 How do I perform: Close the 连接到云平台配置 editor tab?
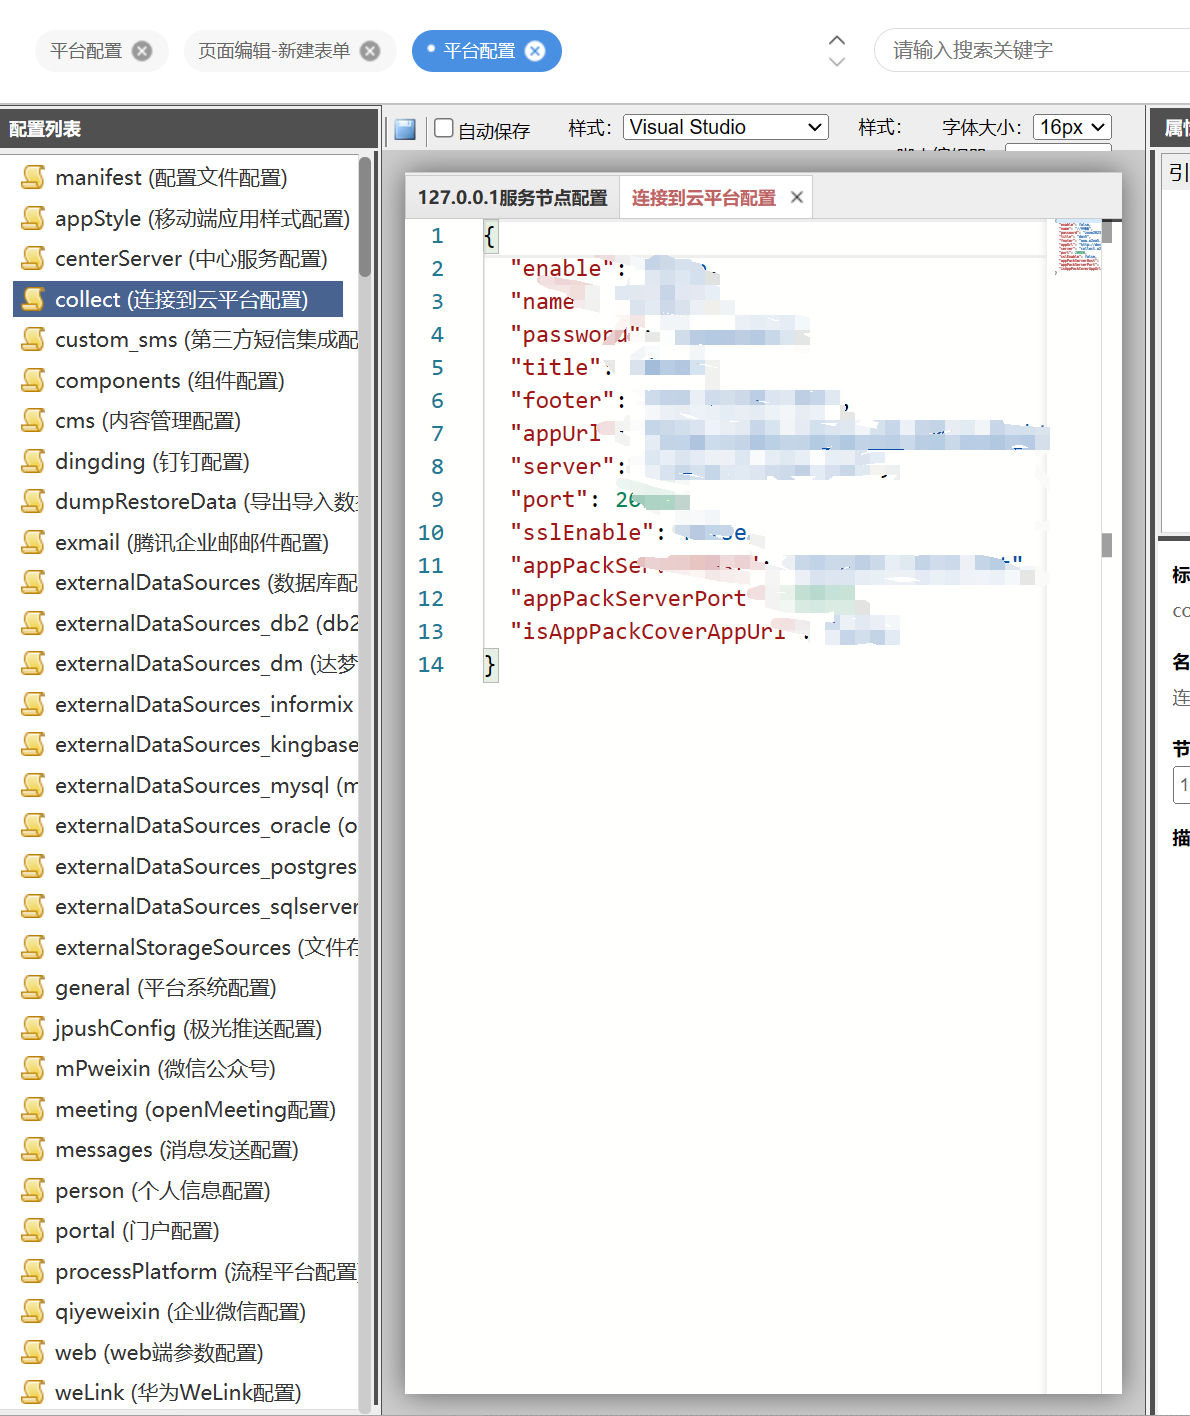click(796, 197)
